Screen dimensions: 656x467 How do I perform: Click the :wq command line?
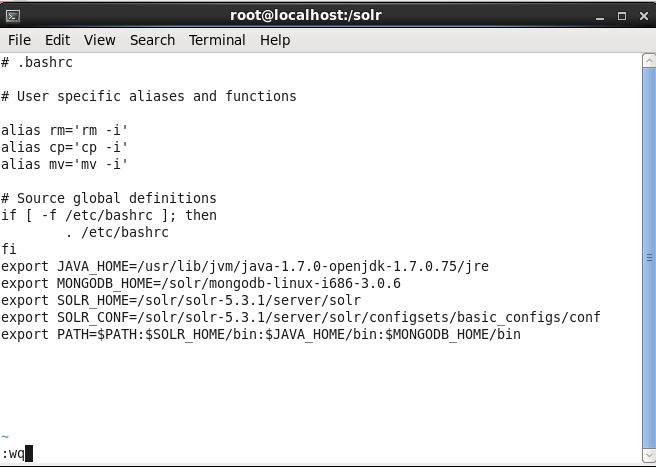click(x=17, y=454)
